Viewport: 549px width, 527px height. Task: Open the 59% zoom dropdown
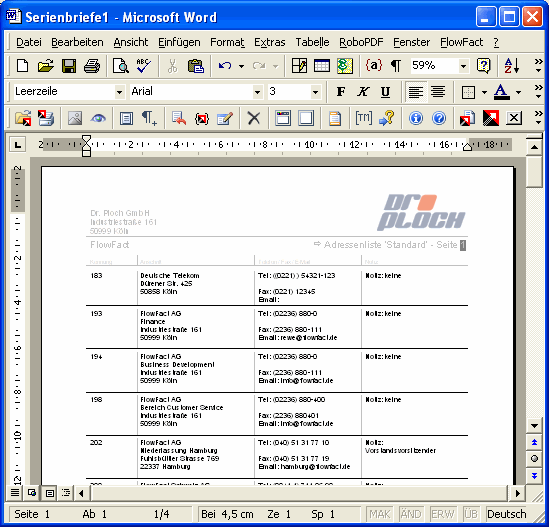click(463, 66)
